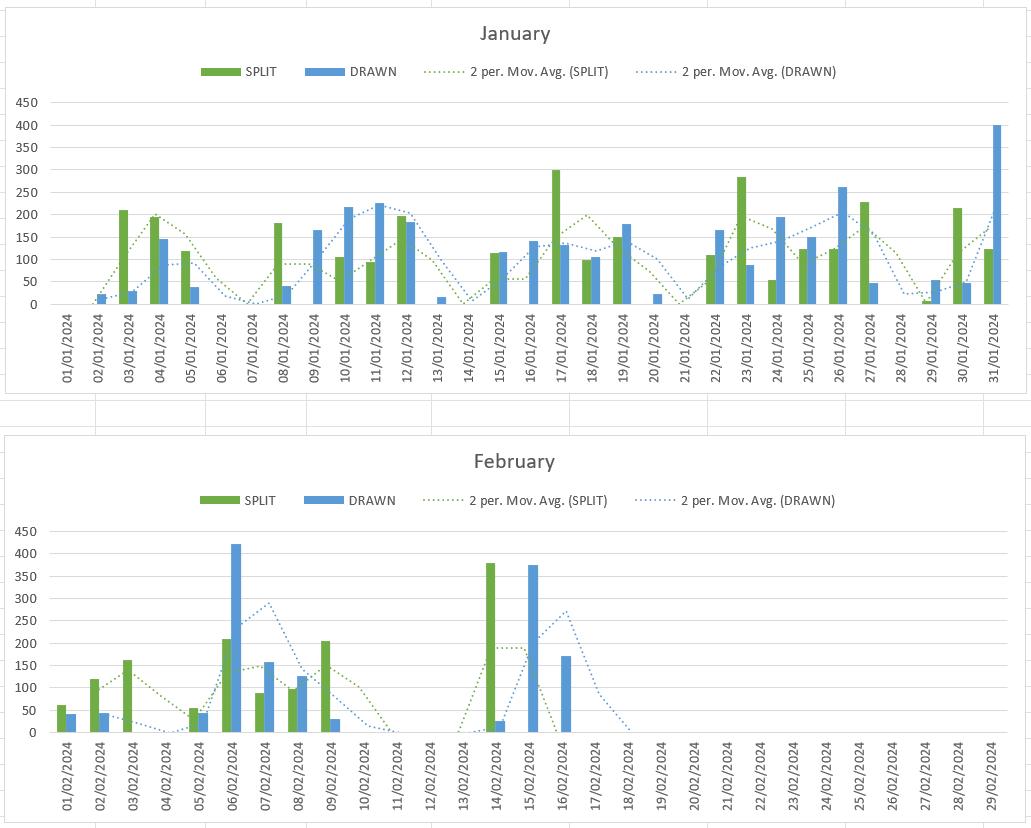The image size is (1031, 828).
Task: Click the green SPLIT bar for 30/01/2024
Action: 957,256
